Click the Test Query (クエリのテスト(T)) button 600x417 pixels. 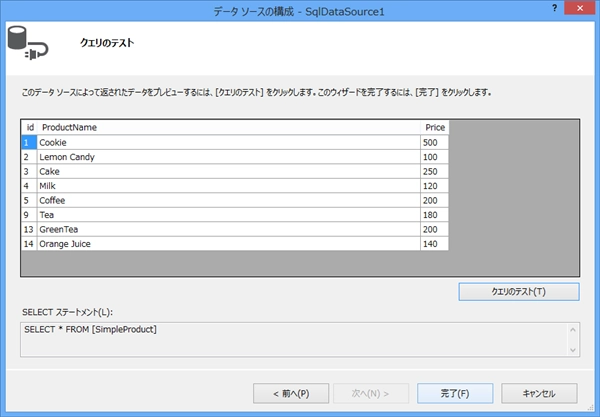tap(519, 292)
